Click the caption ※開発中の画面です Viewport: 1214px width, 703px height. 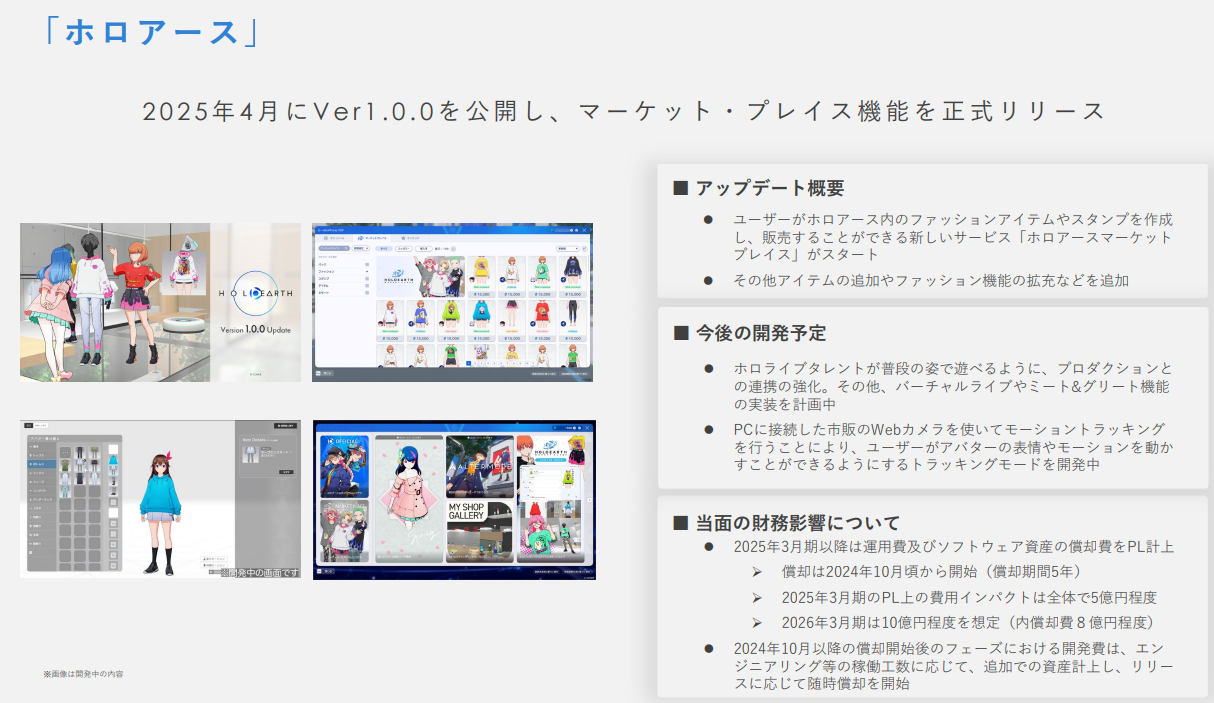pos(259,572)
